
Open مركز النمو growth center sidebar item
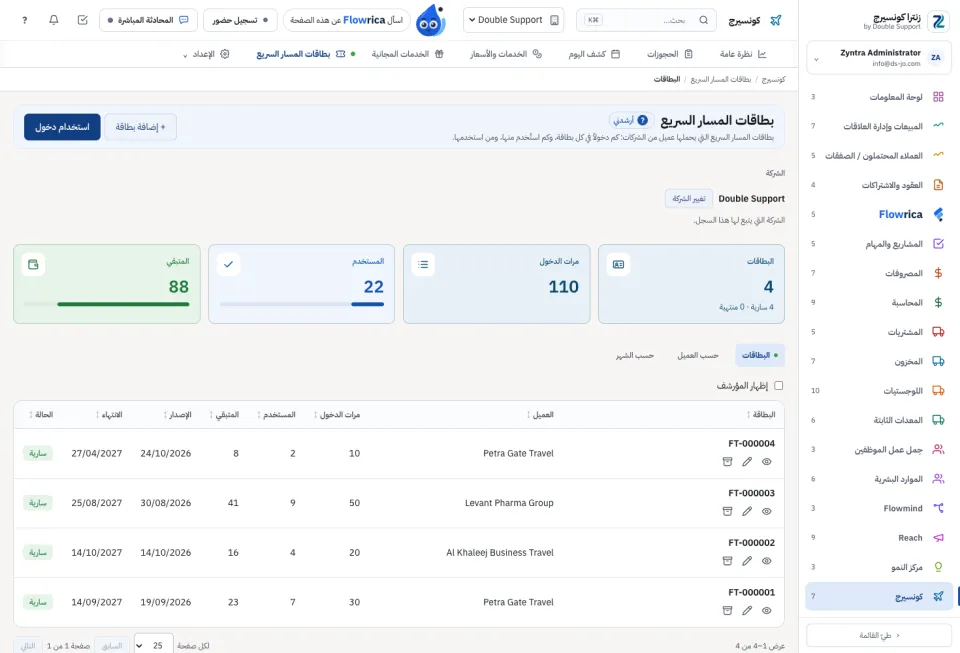point(879,567)
